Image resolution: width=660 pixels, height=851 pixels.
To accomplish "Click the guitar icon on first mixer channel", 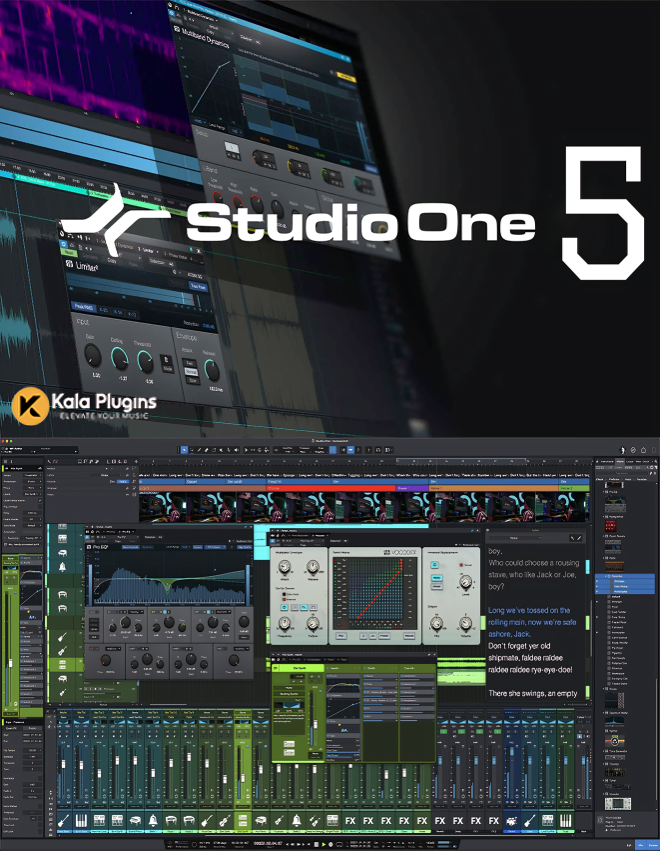I will (62, 821).
